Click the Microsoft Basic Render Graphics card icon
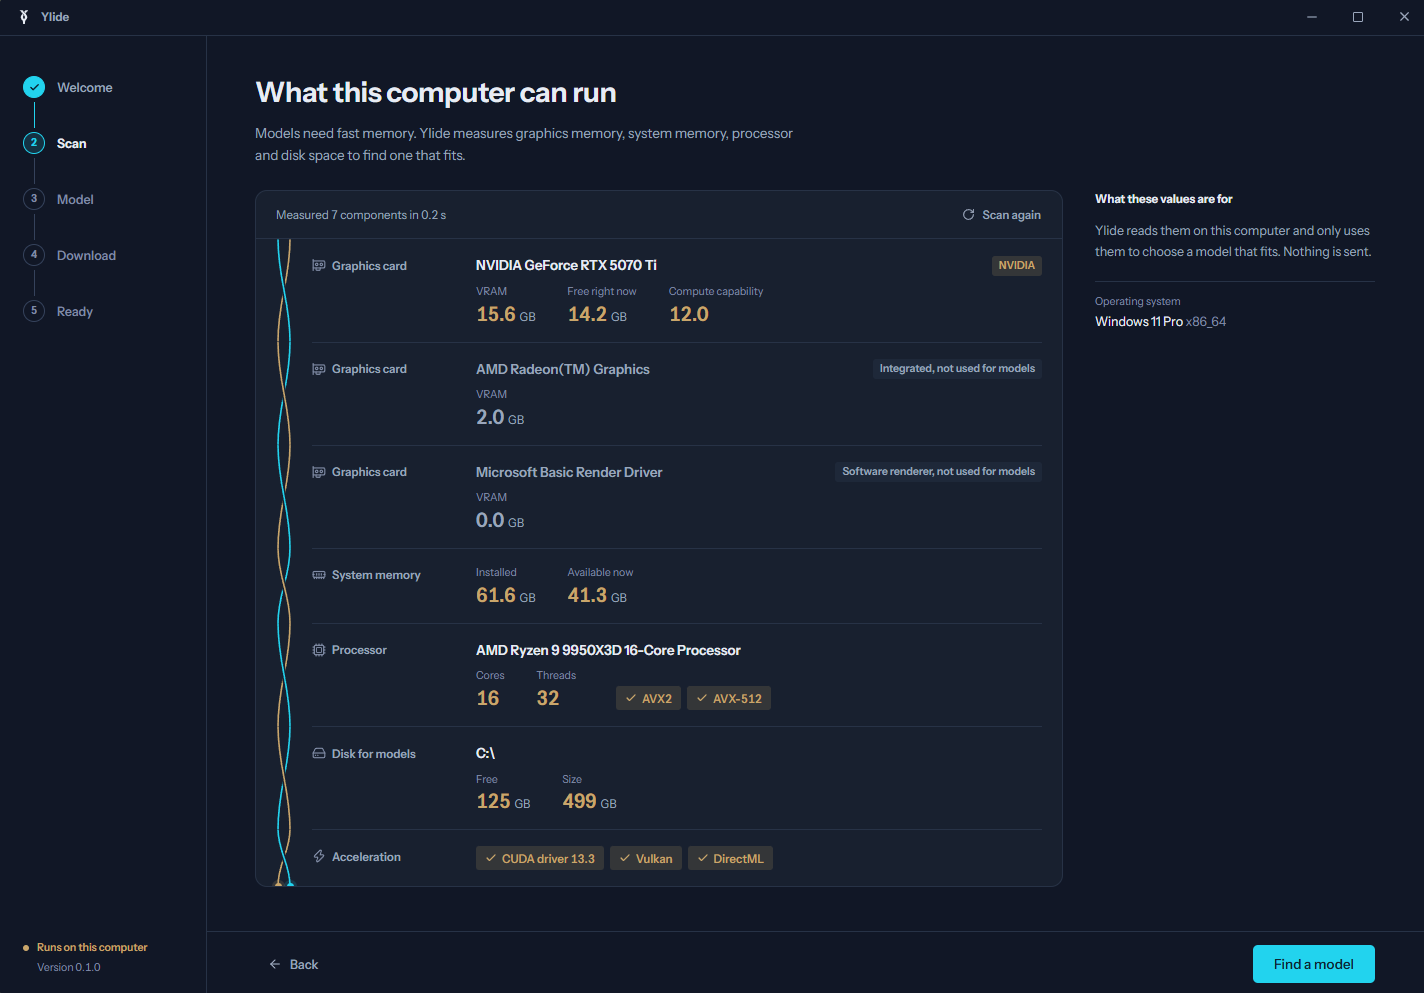The width and height of the screenshot is (1424, 993). (319, 472)
